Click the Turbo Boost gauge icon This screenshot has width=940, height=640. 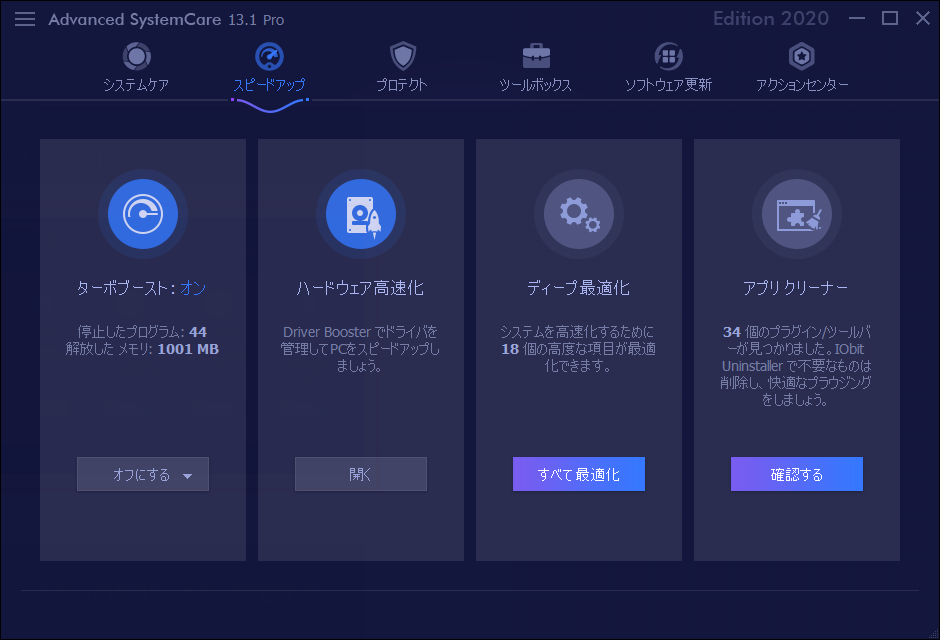pyautogui.click(x=143, y=214)
